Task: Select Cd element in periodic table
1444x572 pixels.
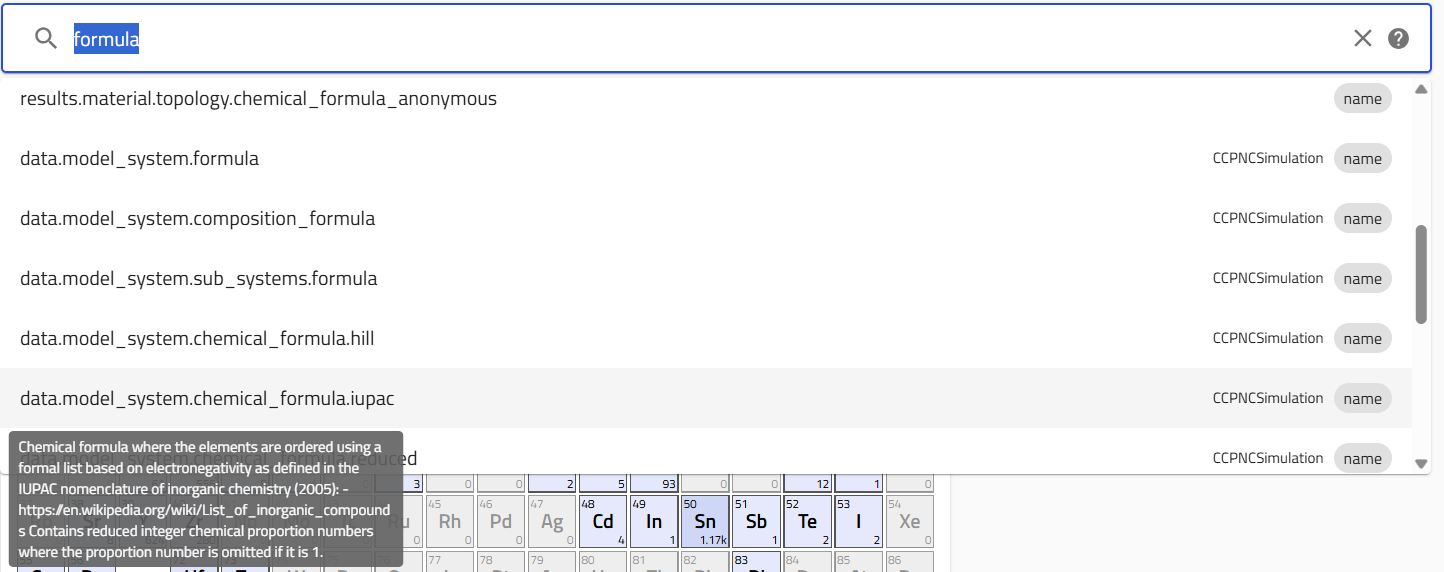Action: click(604, 521)
